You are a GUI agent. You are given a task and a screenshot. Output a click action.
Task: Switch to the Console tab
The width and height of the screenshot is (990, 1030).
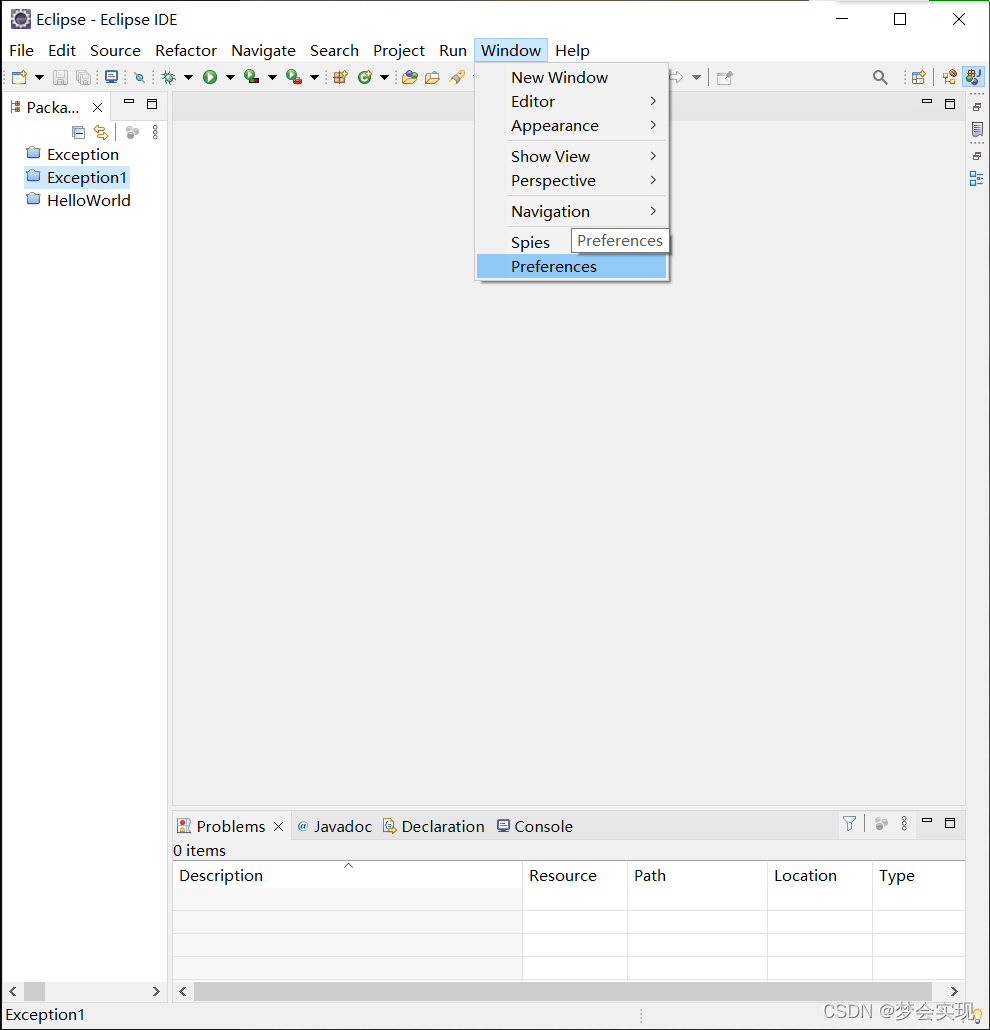[535, 826]
